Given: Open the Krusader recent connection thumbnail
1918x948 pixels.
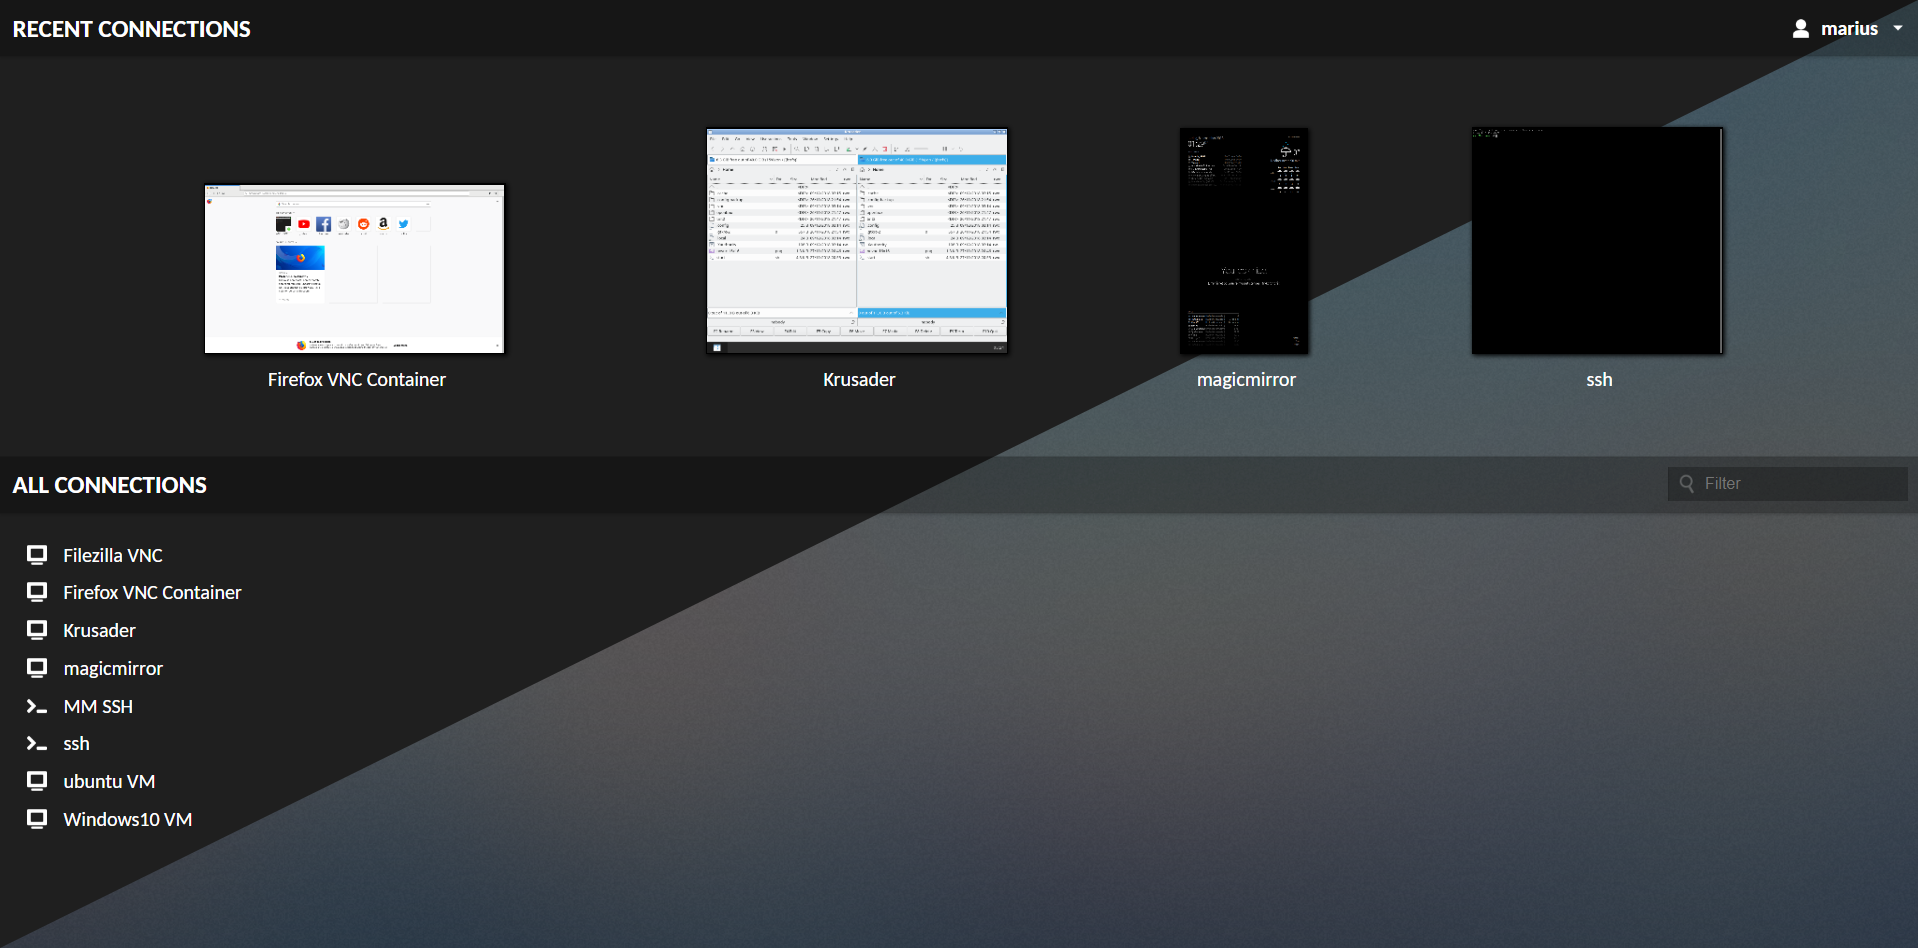Looking at the screenshot, I should point(857,241).
